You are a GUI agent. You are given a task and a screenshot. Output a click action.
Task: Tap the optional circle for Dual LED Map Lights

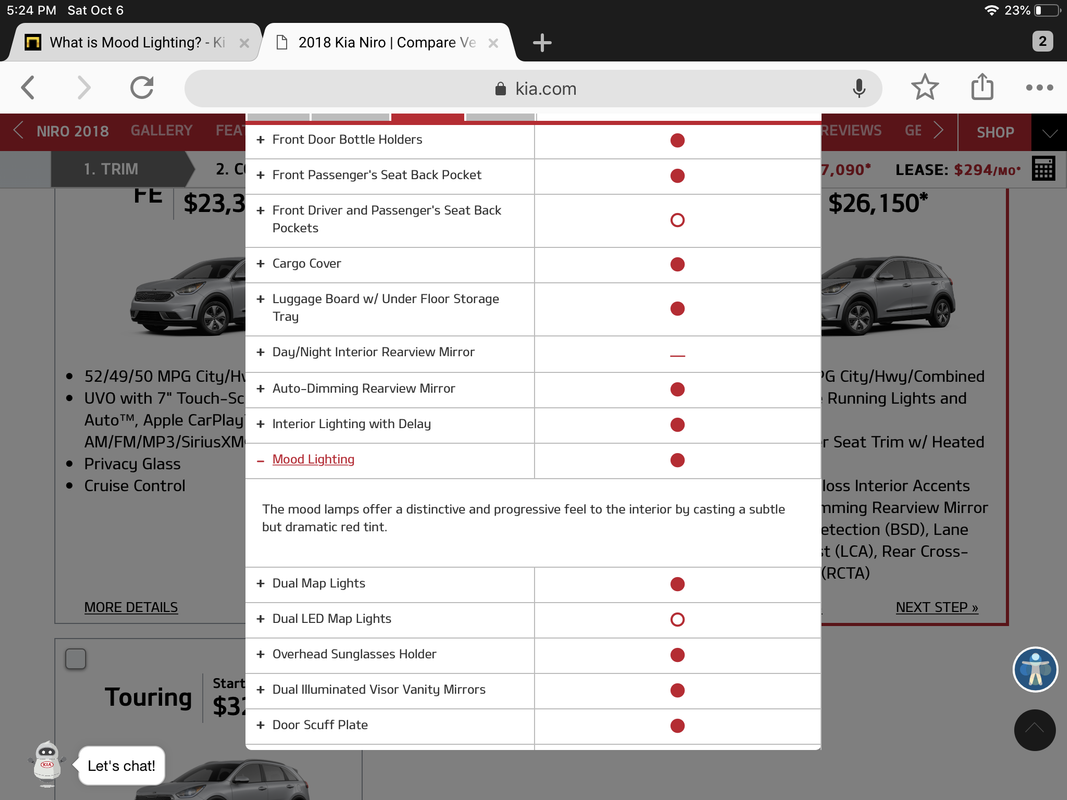(x=677, y=619)
